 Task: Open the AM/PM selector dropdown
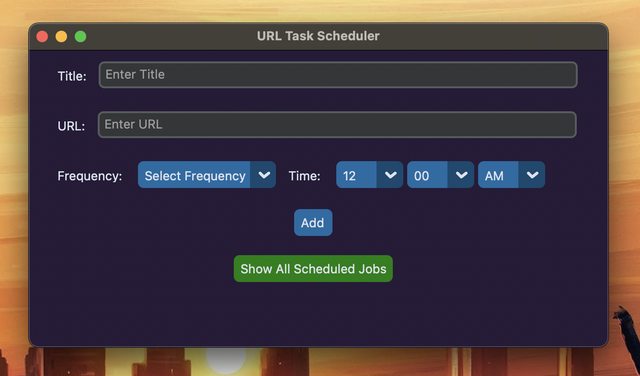[x=511, y=175]
